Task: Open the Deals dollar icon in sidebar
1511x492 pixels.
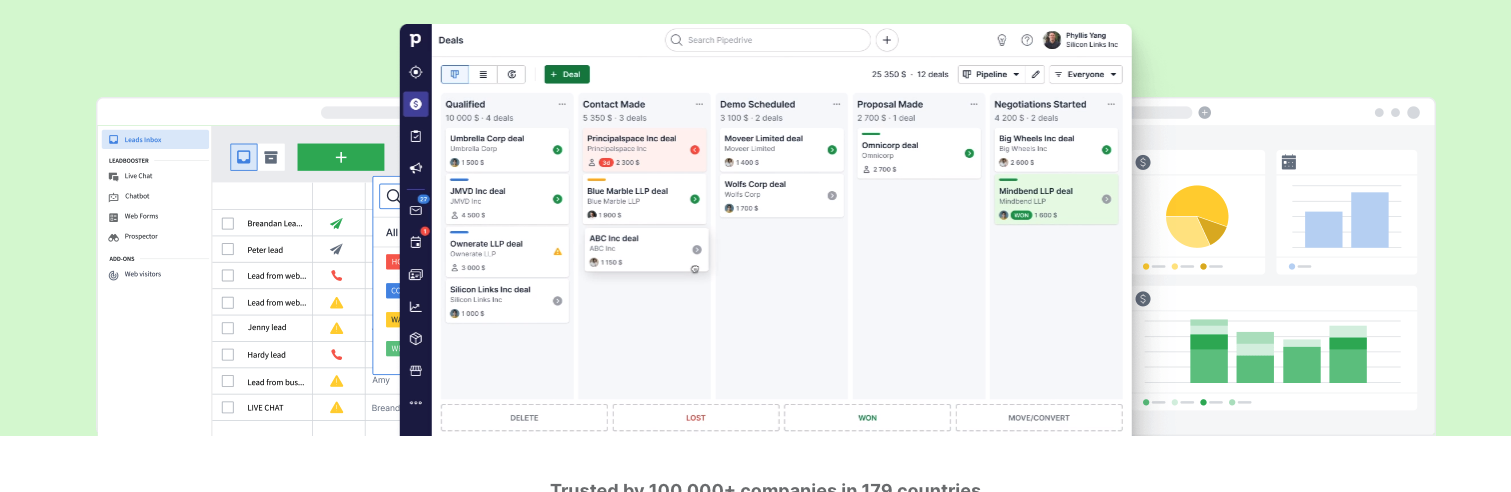Action: pos(416,104)
